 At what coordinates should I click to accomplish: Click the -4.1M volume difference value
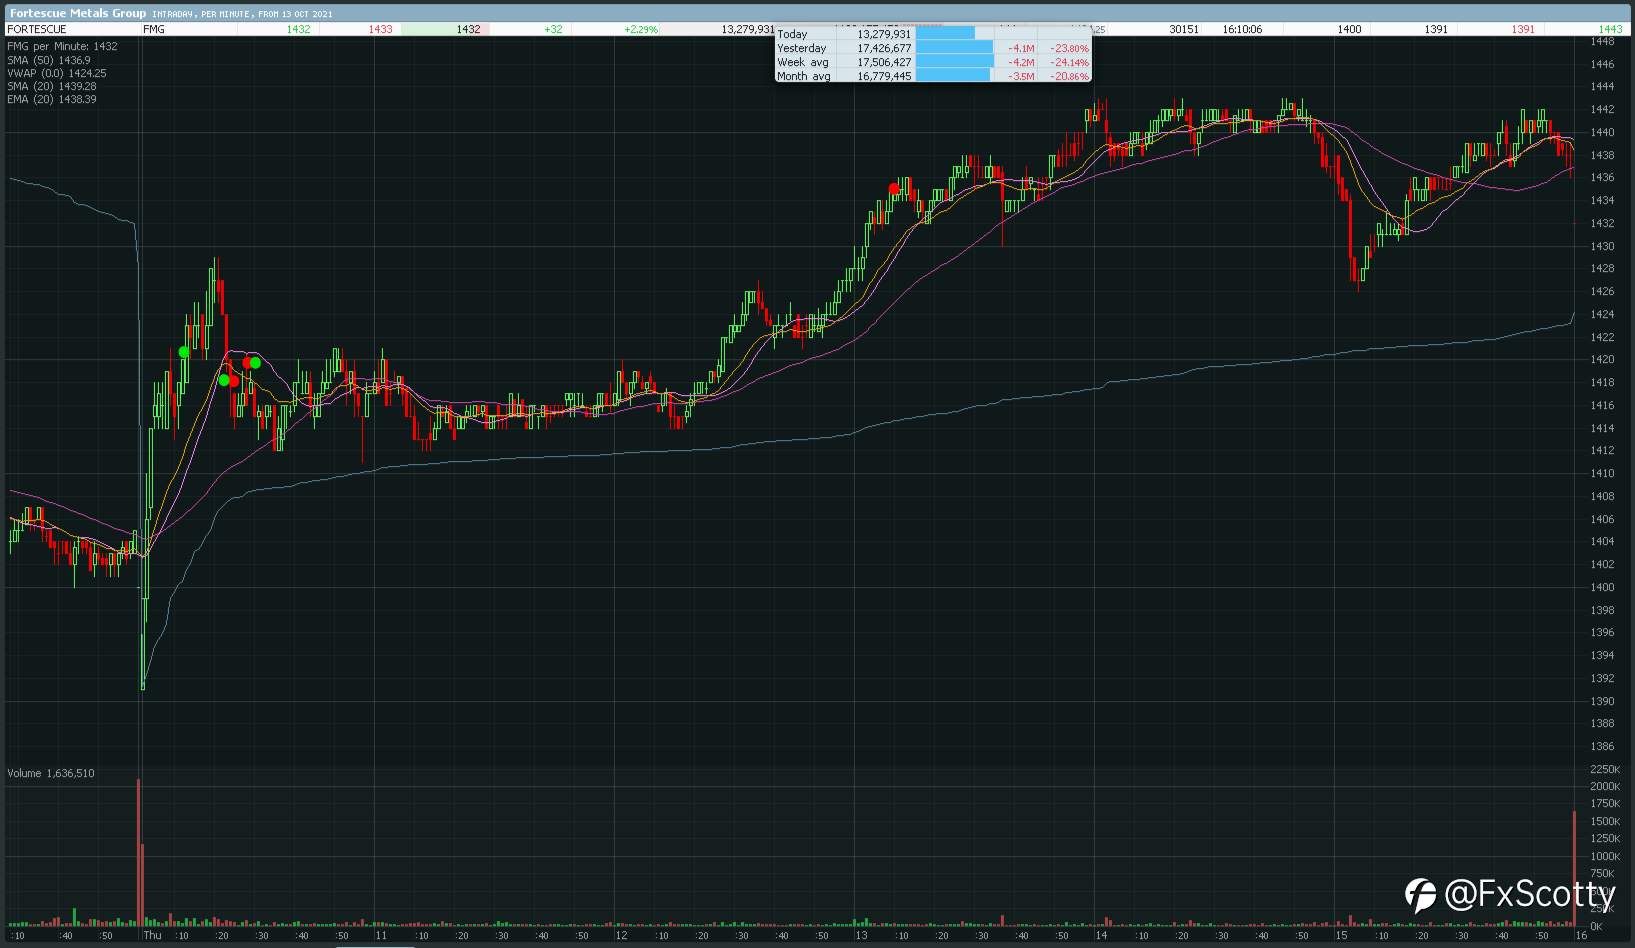click(1021, 48)
